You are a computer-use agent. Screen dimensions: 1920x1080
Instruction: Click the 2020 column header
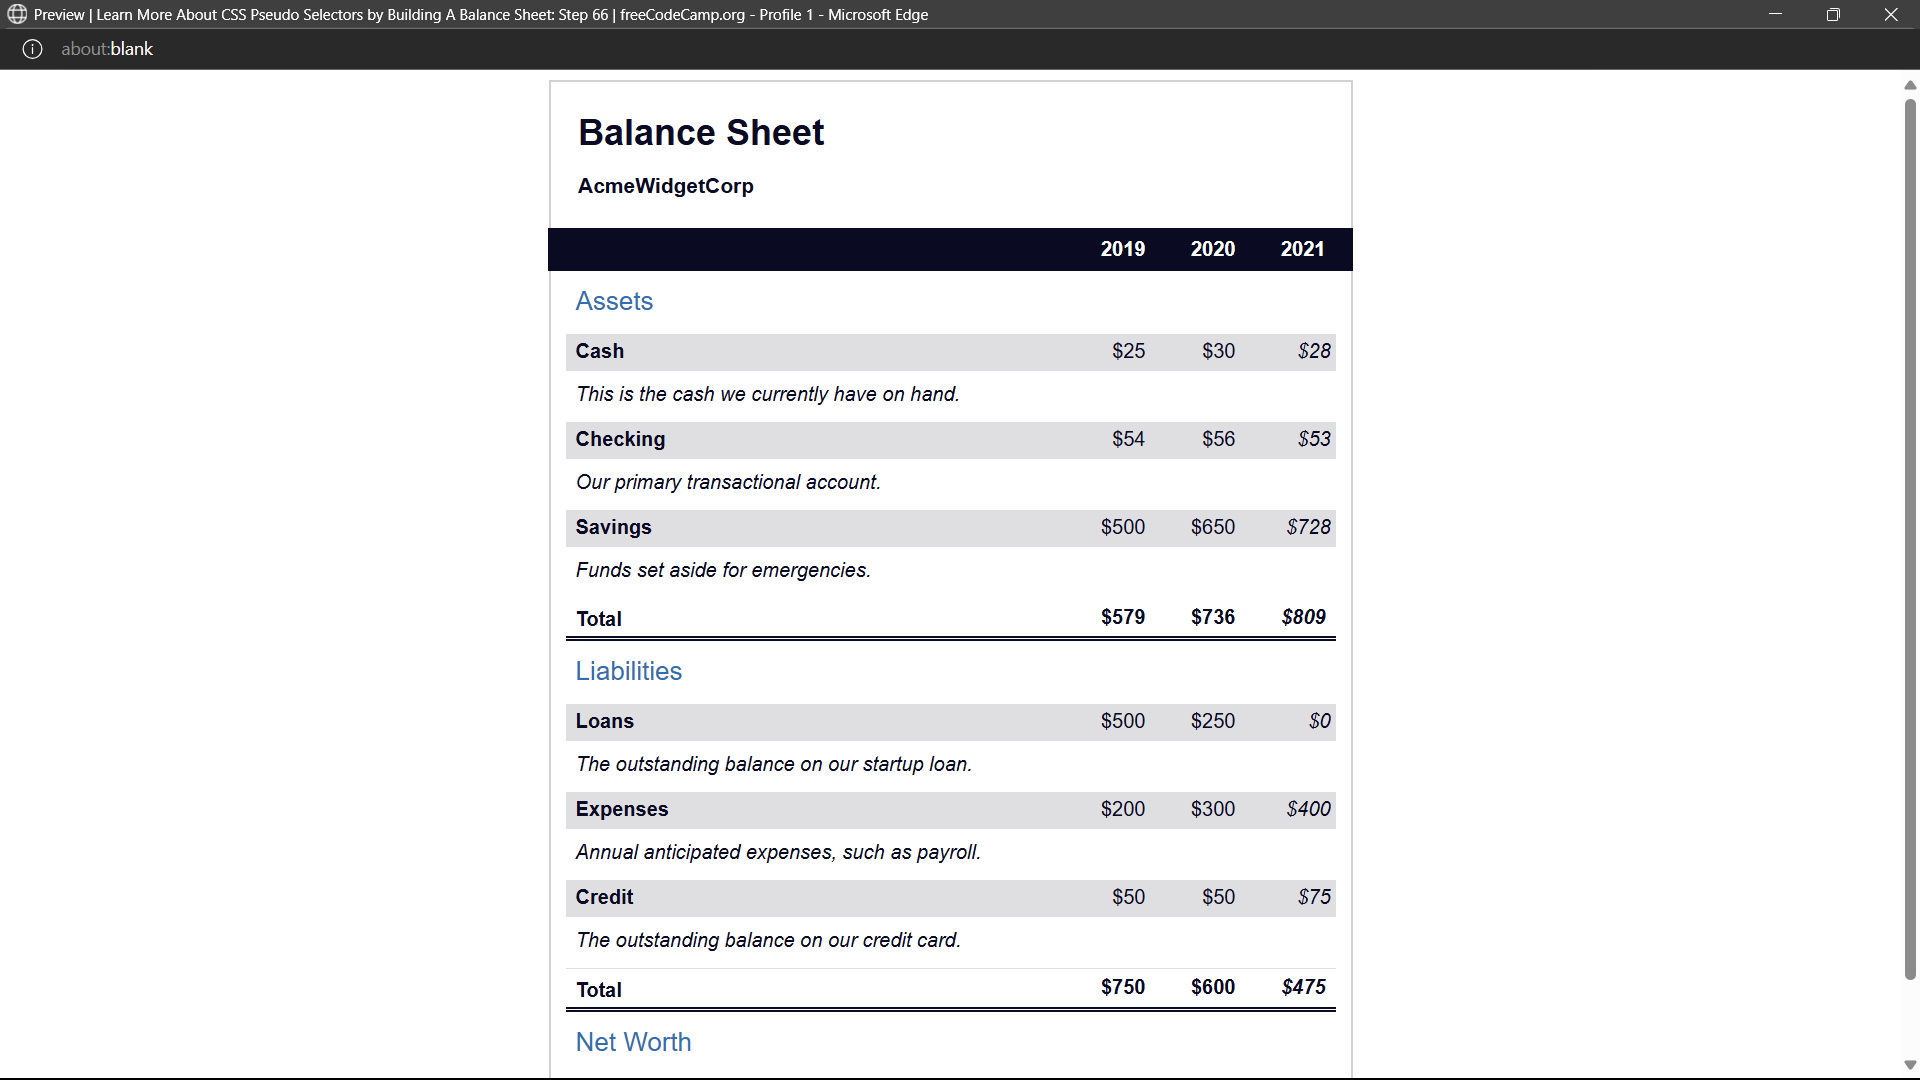coord(1213,249)
